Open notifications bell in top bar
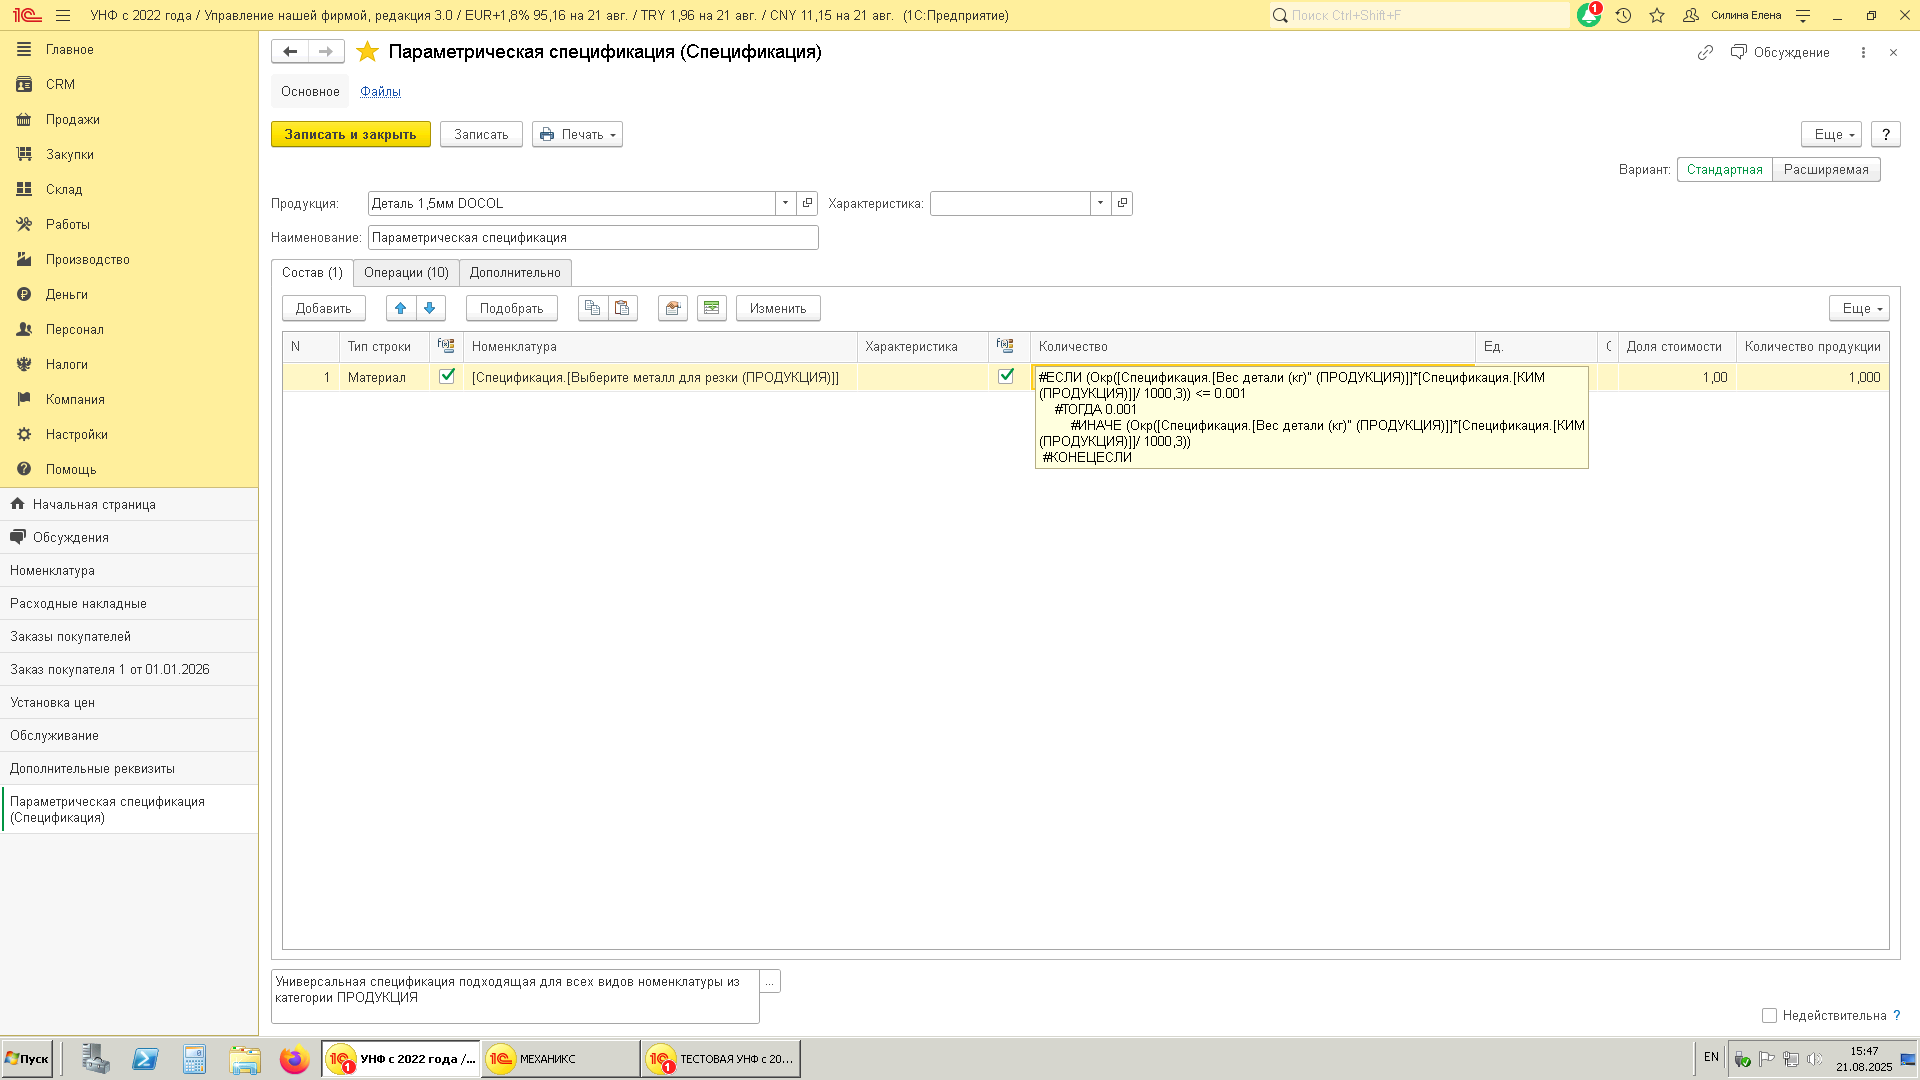 tap(1588, 15)
